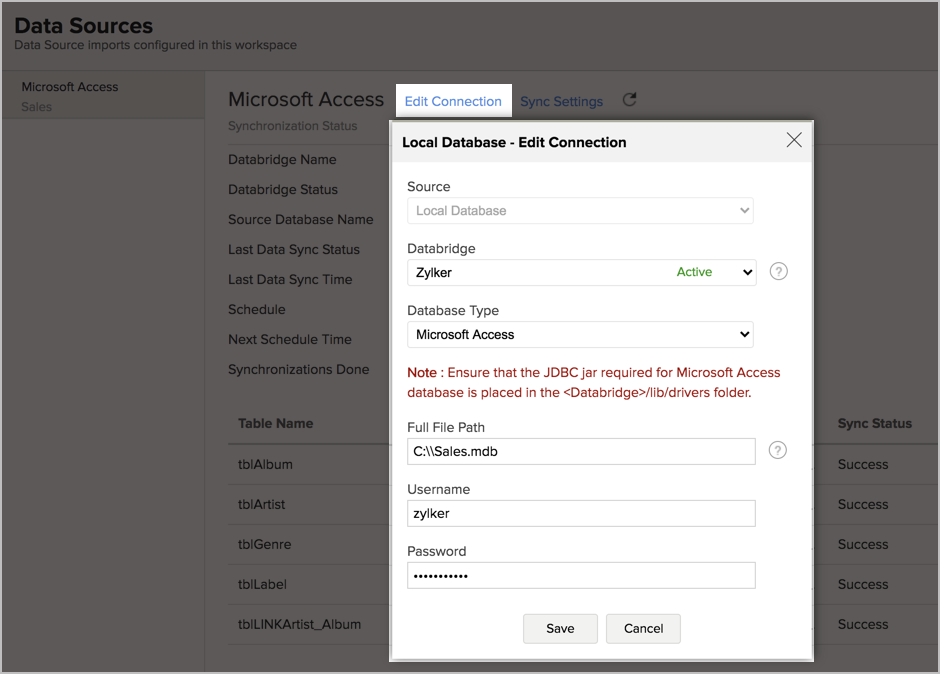Click Success status for tblArtist row
Viewport: 940px width, 674px height.
pyautogui.click(x=863, y=504)
